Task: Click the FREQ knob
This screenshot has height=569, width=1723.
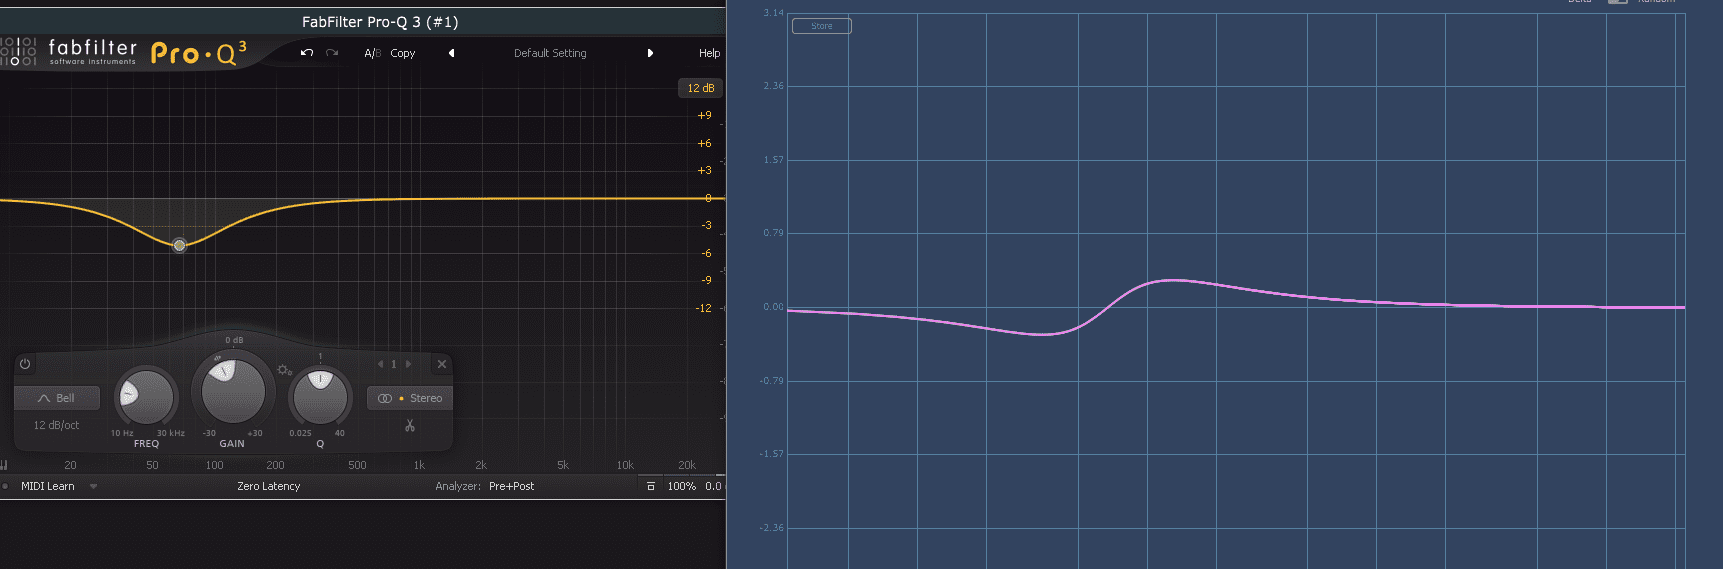Action: tap(146, 397)
